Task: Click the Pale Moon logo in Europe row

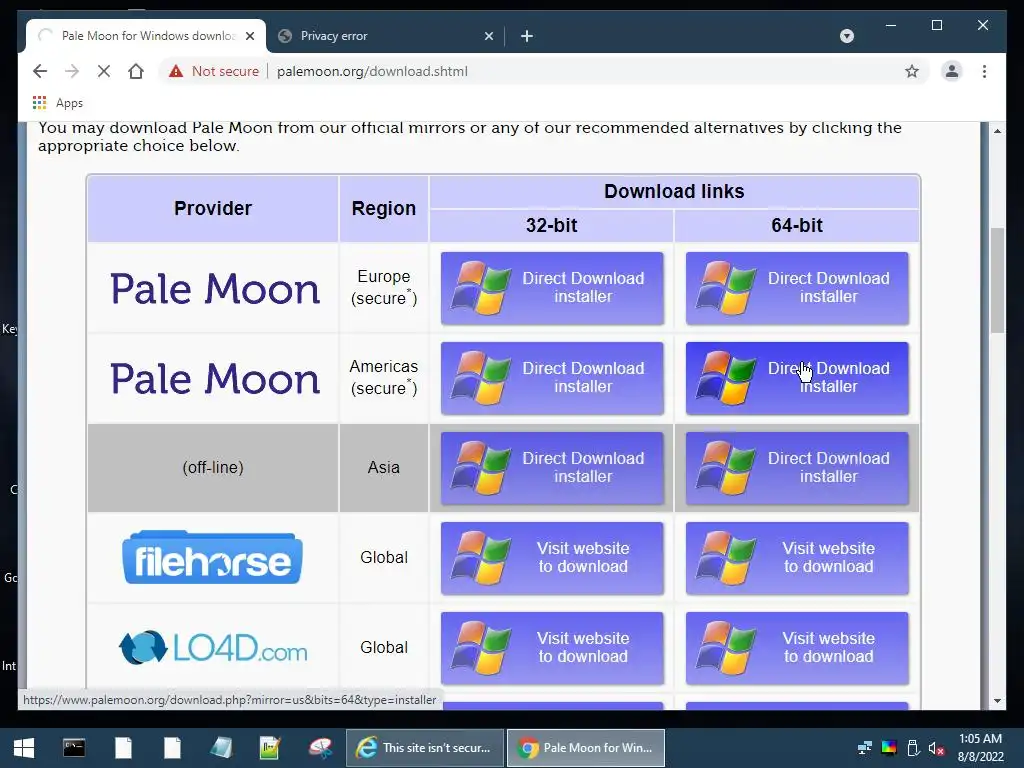Action: point(215,289)
